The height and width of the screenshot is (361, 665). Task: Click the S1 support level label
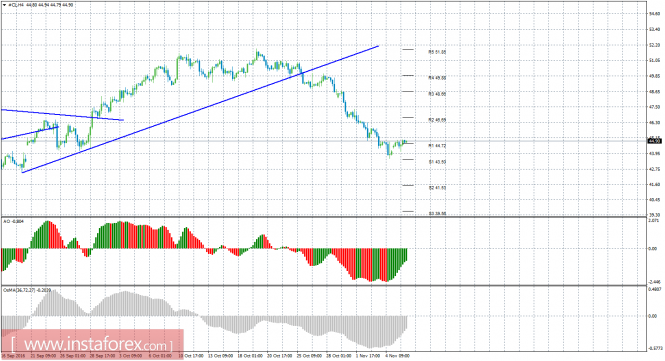437,162
